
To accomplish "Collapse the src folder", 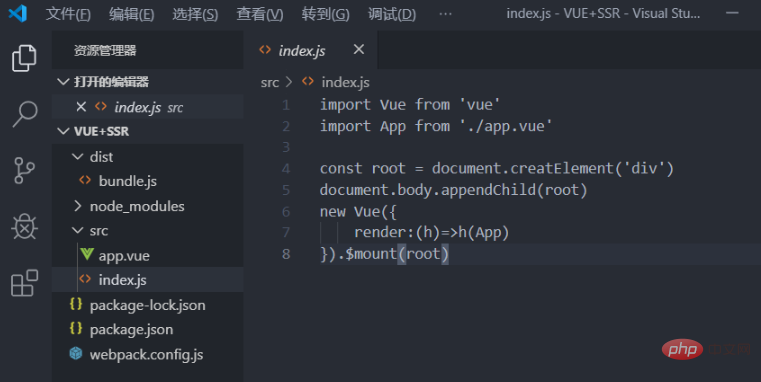I will click(x=77, y=231).
